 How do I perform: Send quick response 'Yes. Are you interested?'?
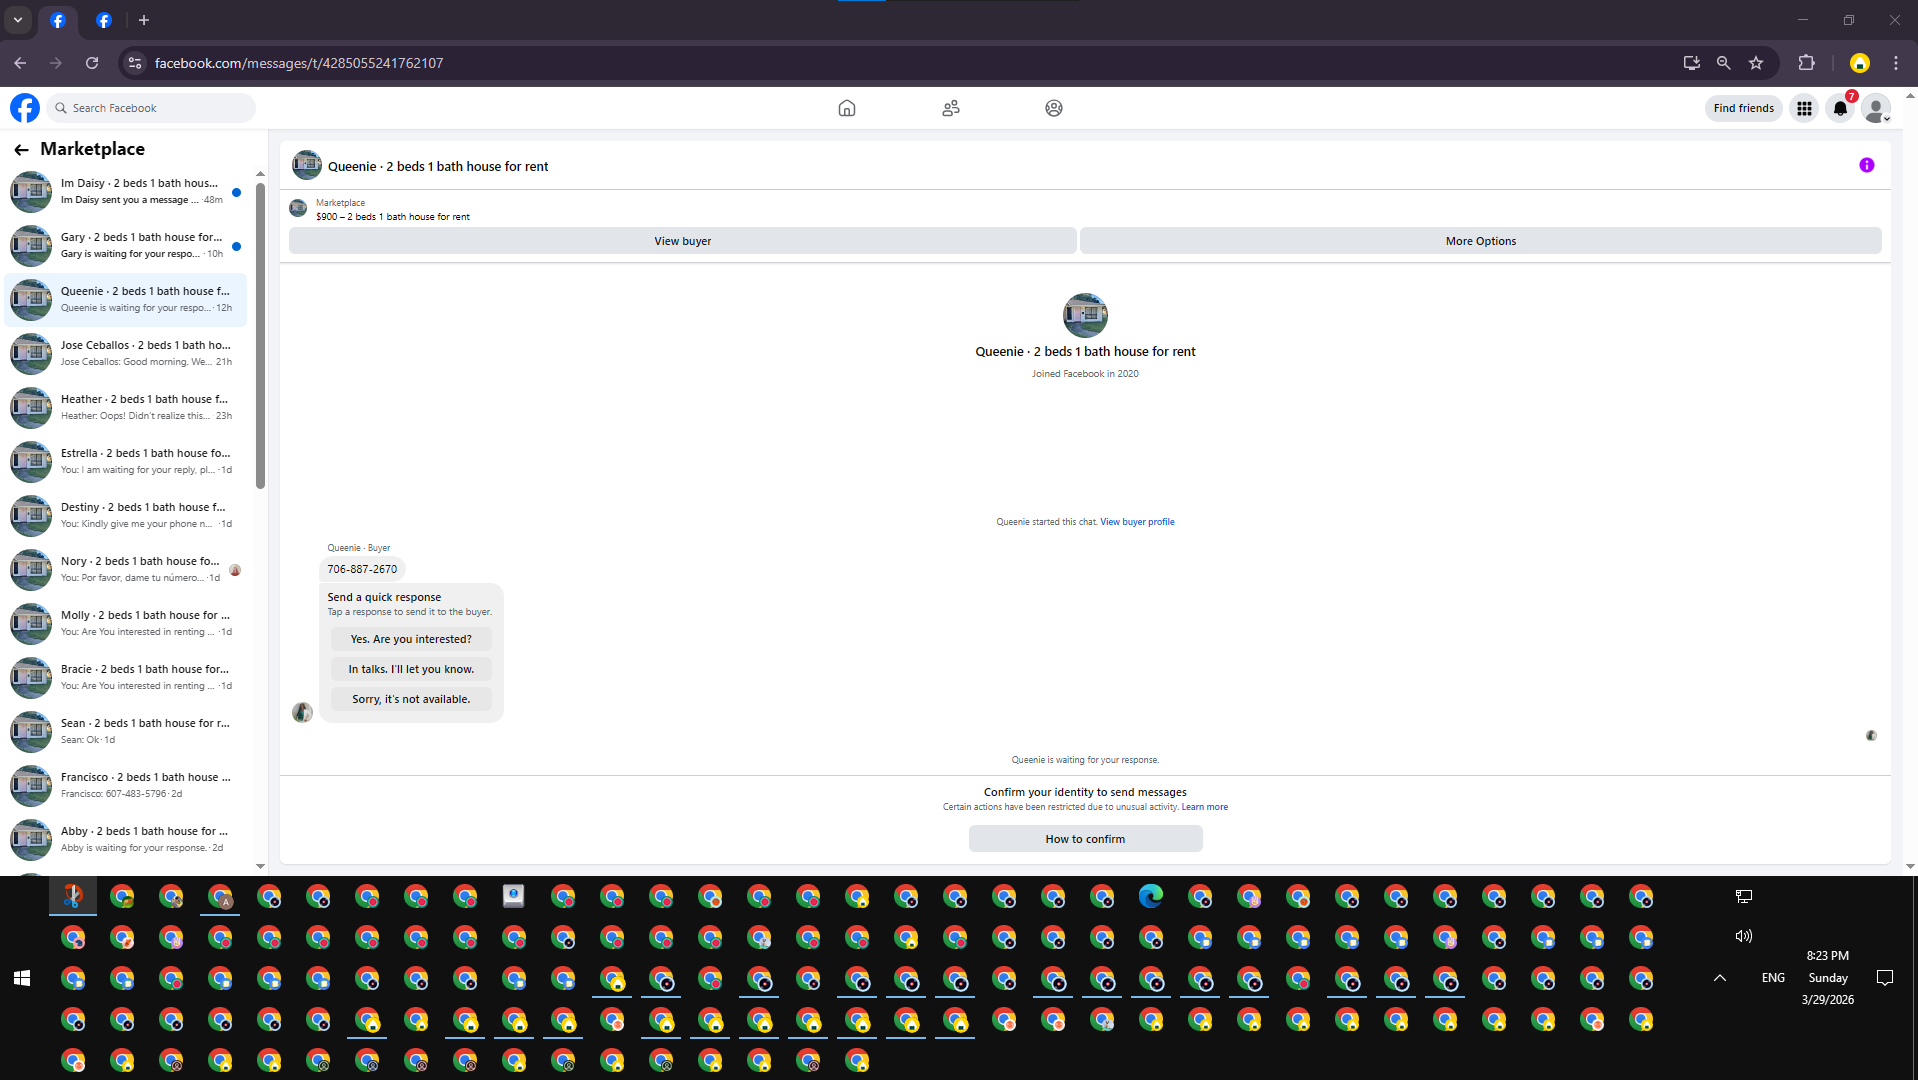click(x=411, y=639)
